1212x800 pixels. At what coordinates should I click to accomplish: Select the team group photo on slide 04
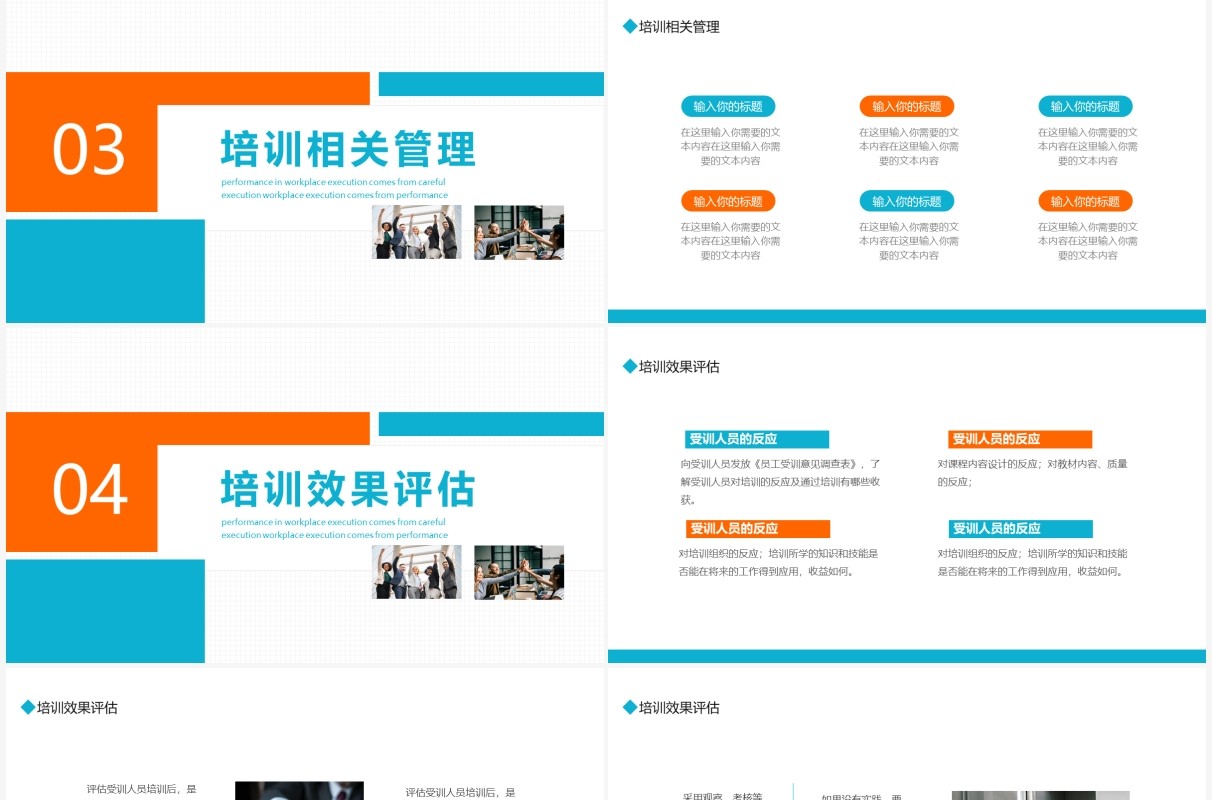417,572
